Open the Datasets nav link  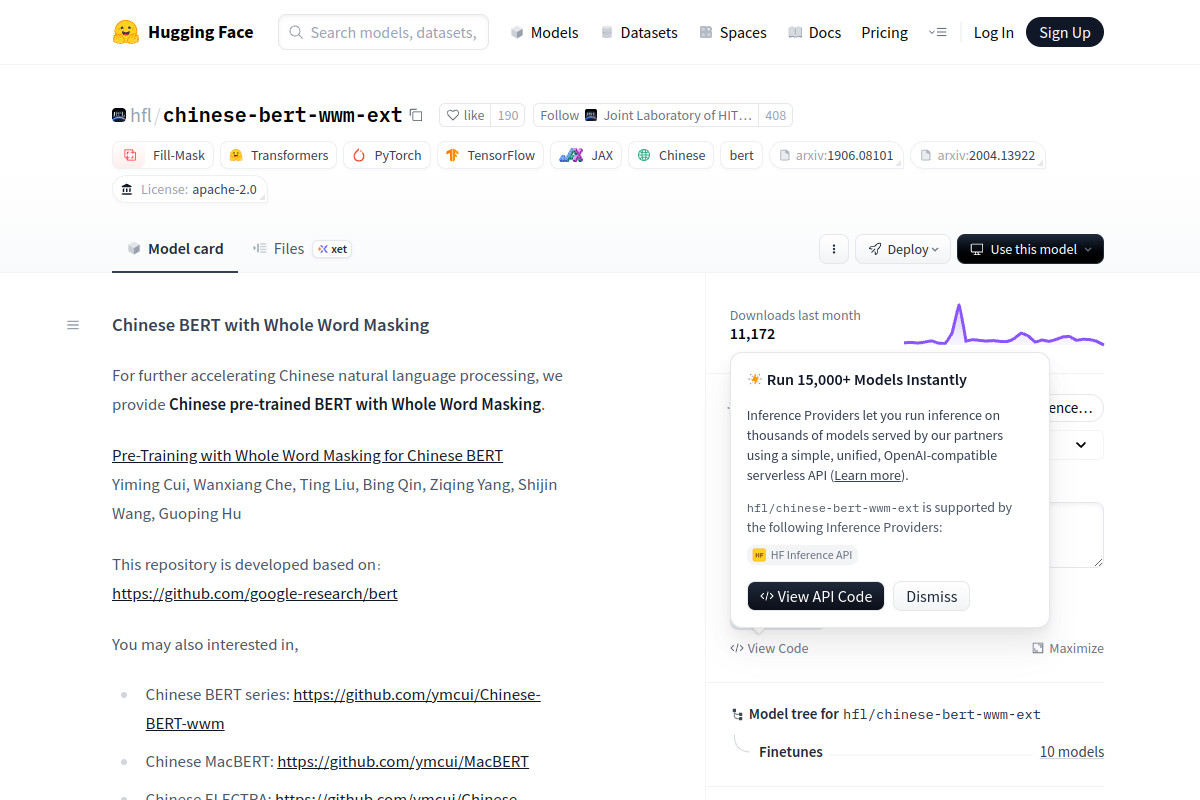click(x=639, y=32)
